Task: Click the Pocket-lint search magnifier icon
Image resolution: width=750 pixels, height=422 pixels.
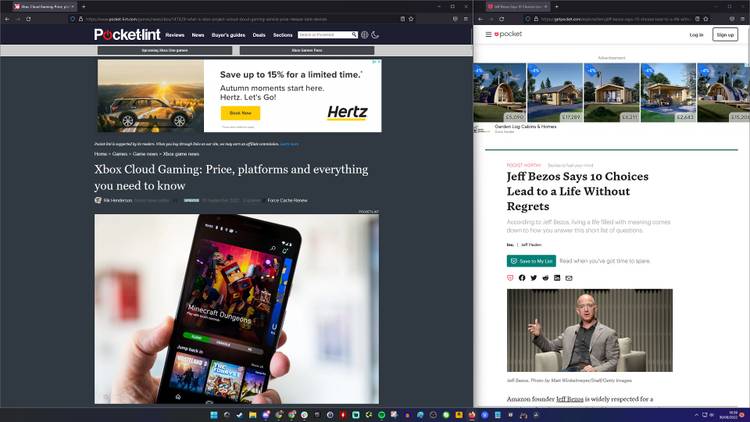Action: click(354, 35)
